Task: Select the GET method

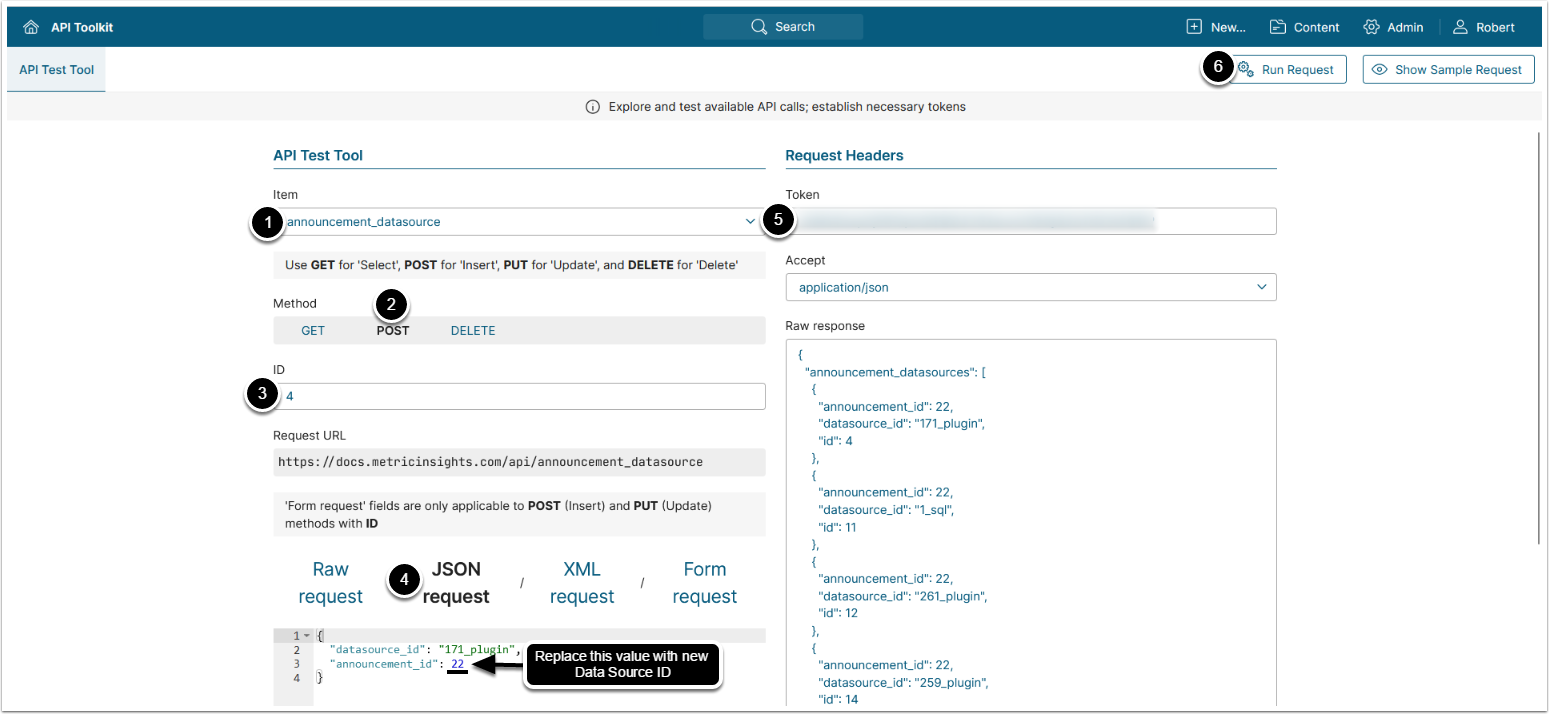Action: [313, 331]
